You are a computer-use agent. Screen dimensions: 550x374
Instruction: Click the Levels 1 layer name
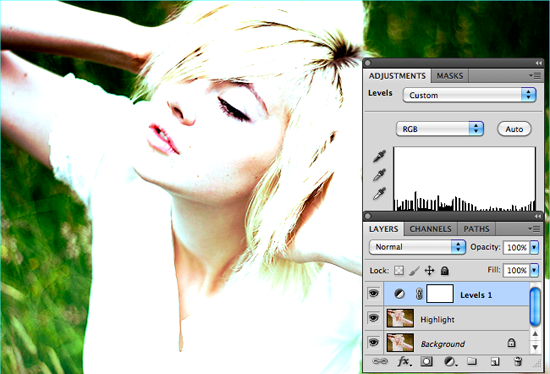tap(476, 295)
